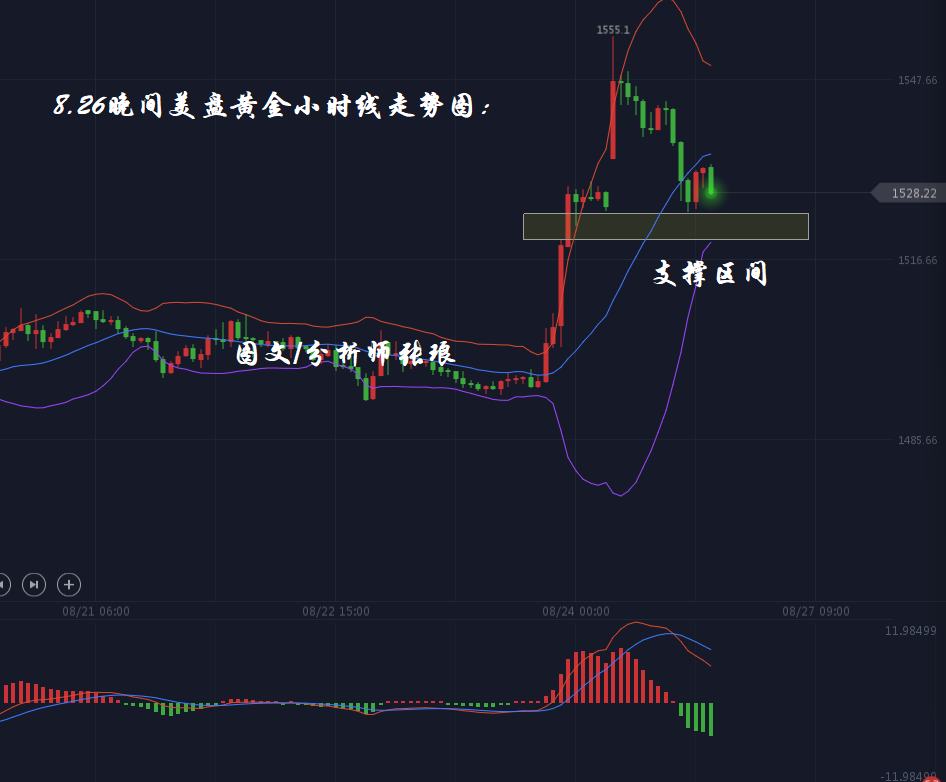Click the 08/24 00:00 time axis label
The image size is (946, 782).
tap(576, 611)
